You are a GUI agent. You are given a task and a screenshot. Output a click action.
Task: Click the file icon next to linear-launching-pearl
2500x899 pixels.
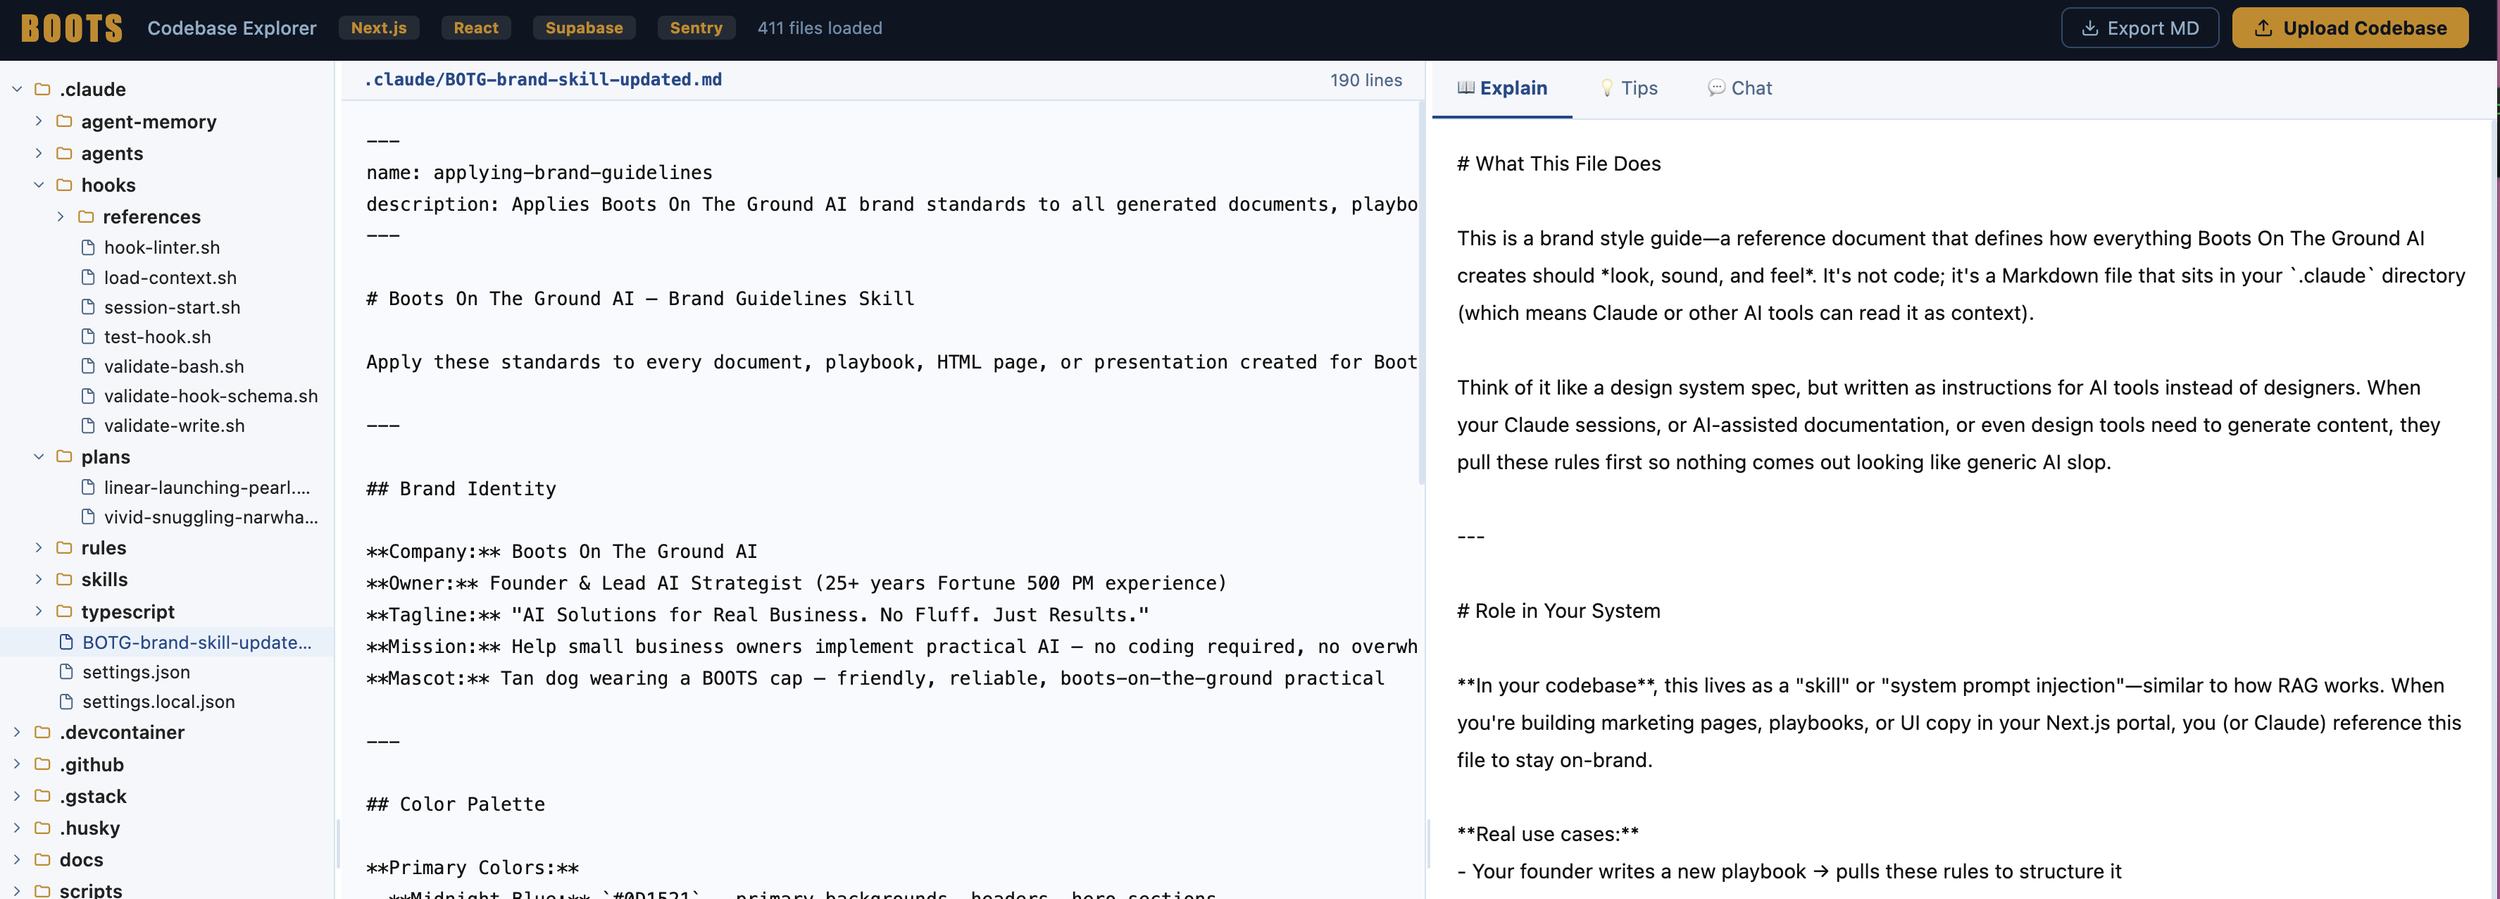pyautogui.click(x=88, y=487)
